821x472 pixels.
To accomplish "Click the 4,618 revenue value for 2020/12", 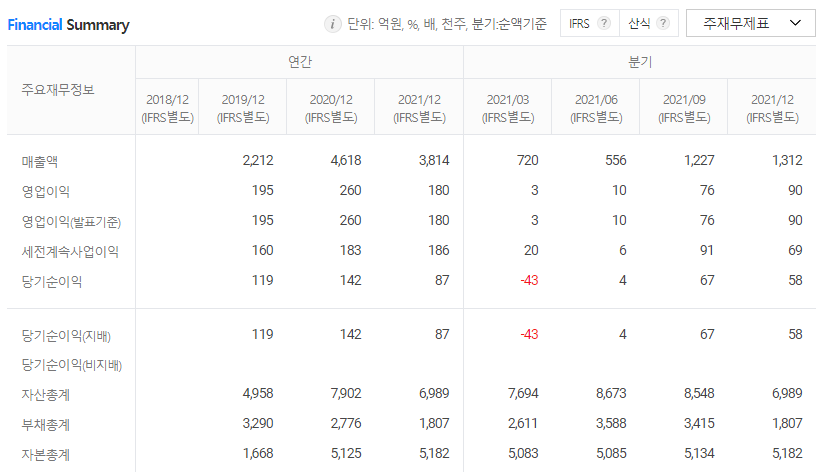I will pos(346,160).
